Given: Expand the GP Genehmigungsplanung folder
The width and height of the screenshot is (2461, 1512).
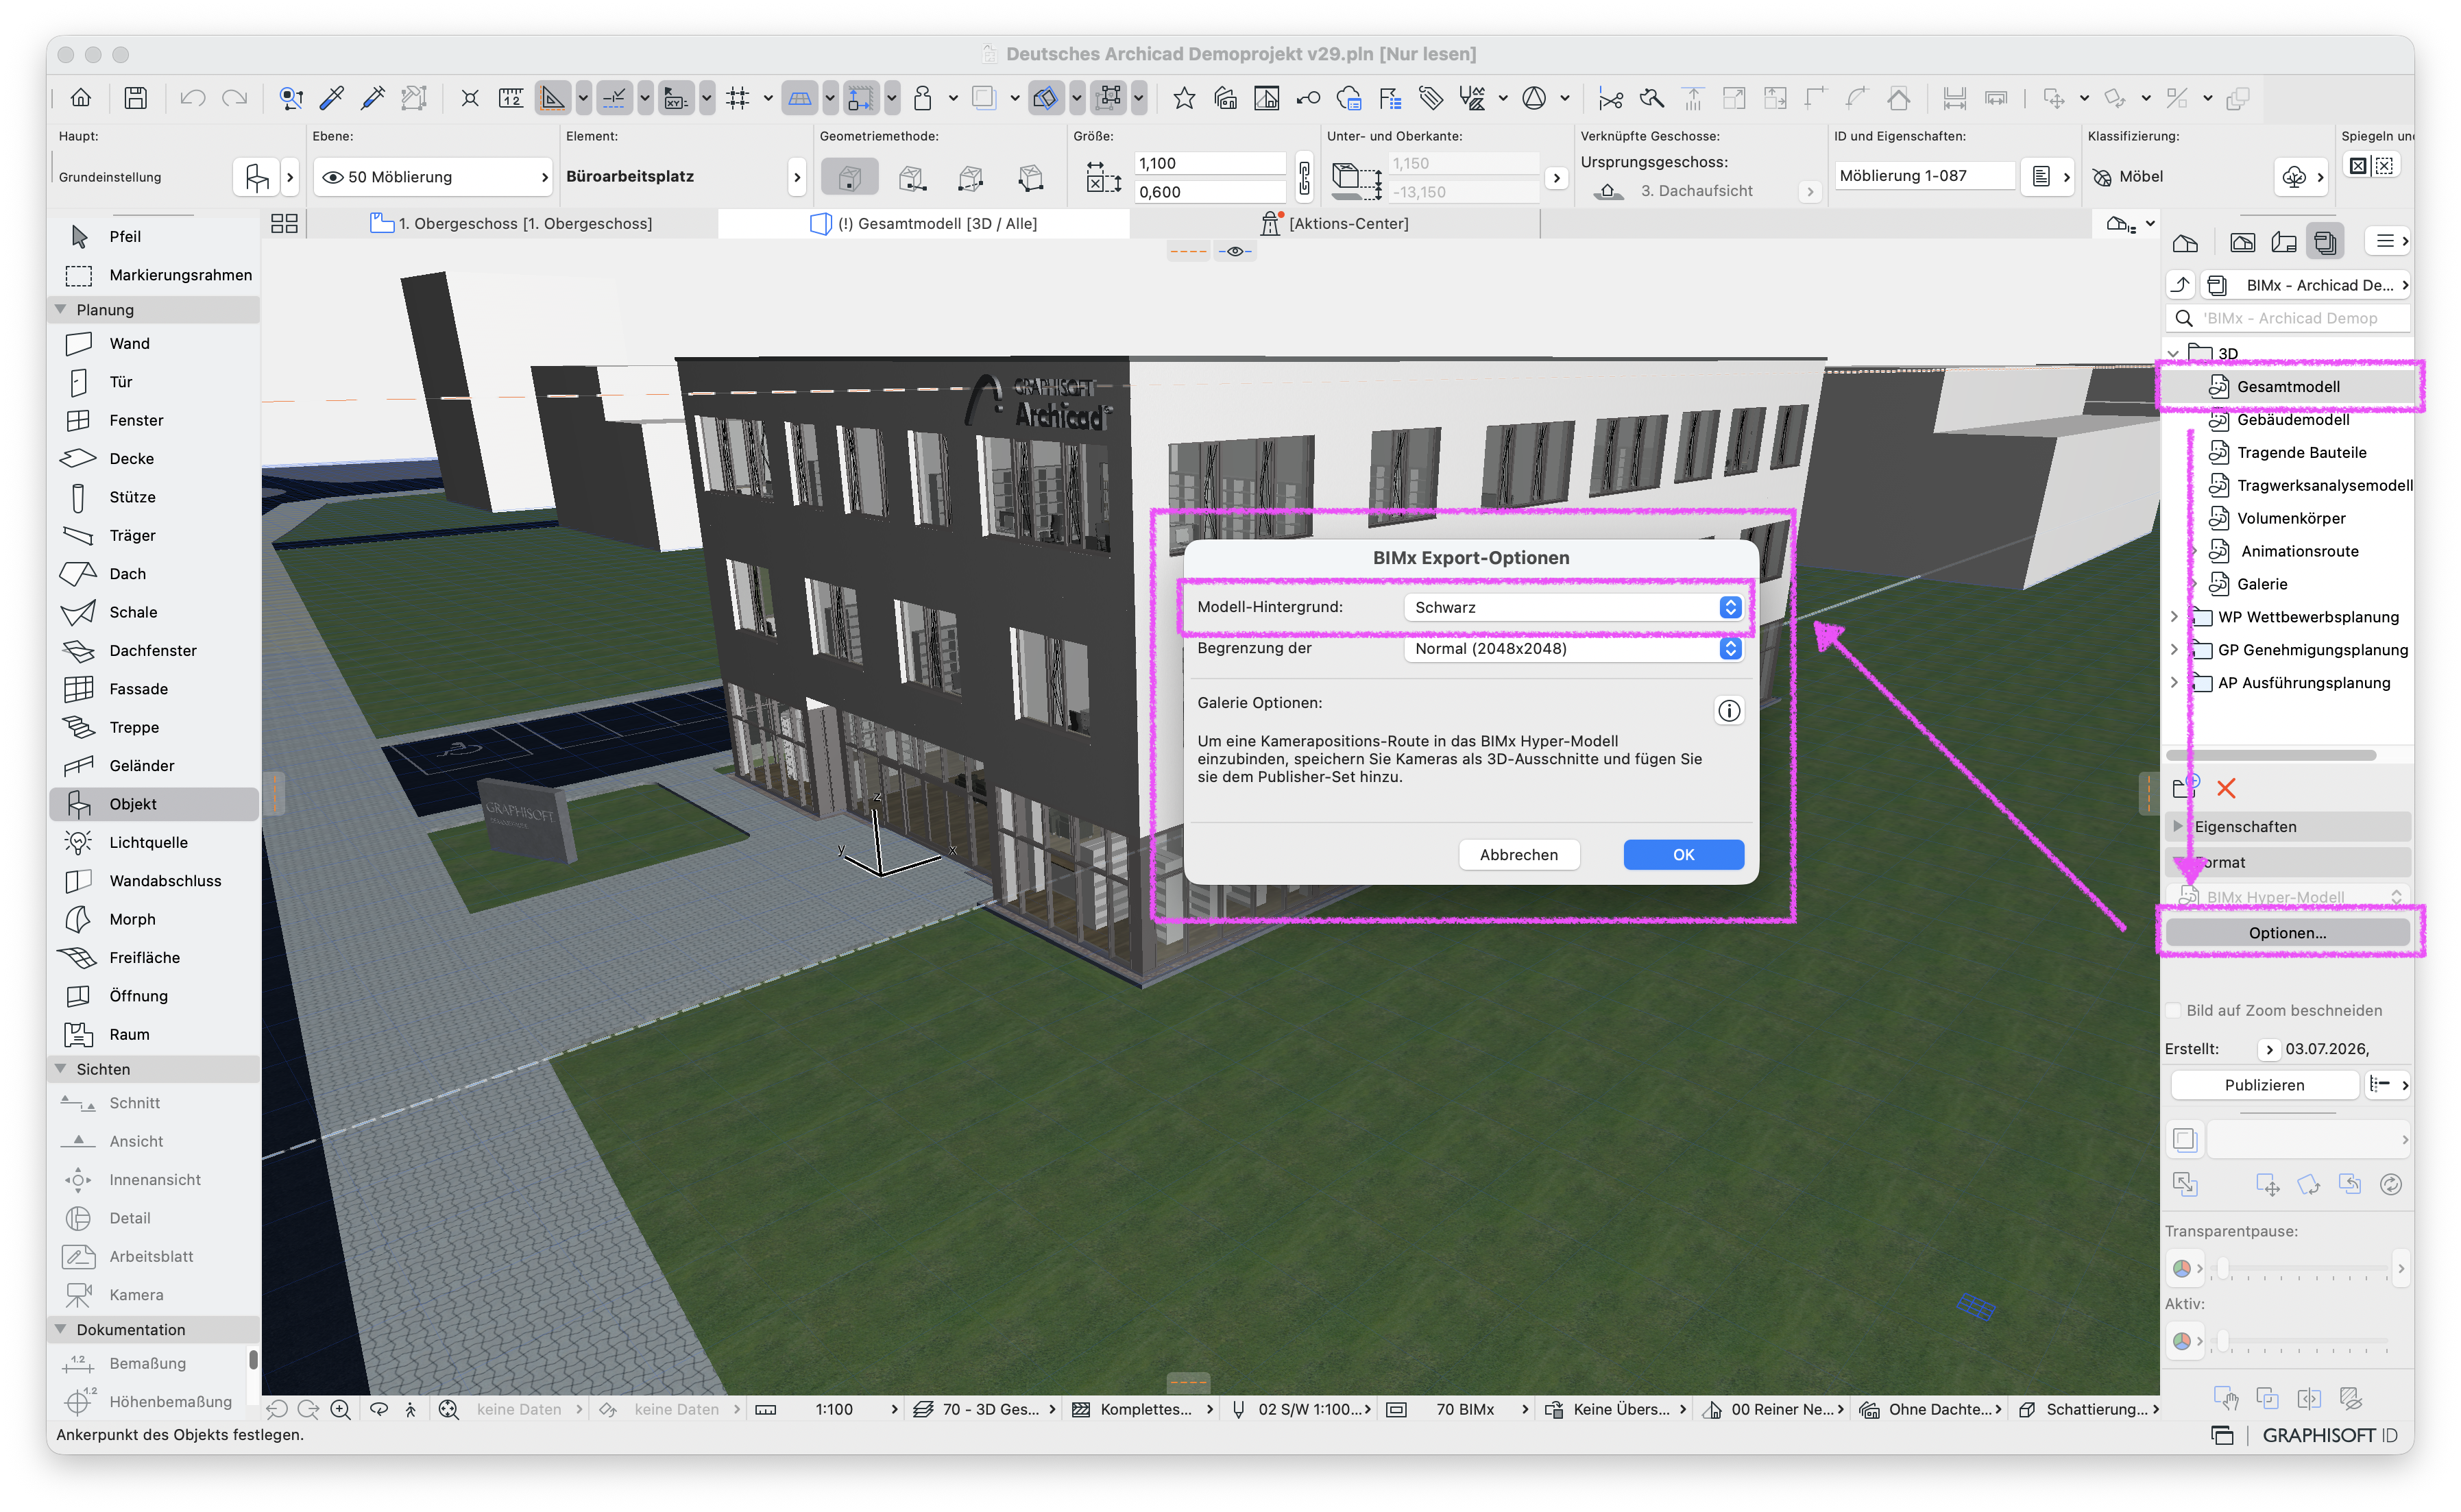Looking at the screenshot, I should (2174, 650).
